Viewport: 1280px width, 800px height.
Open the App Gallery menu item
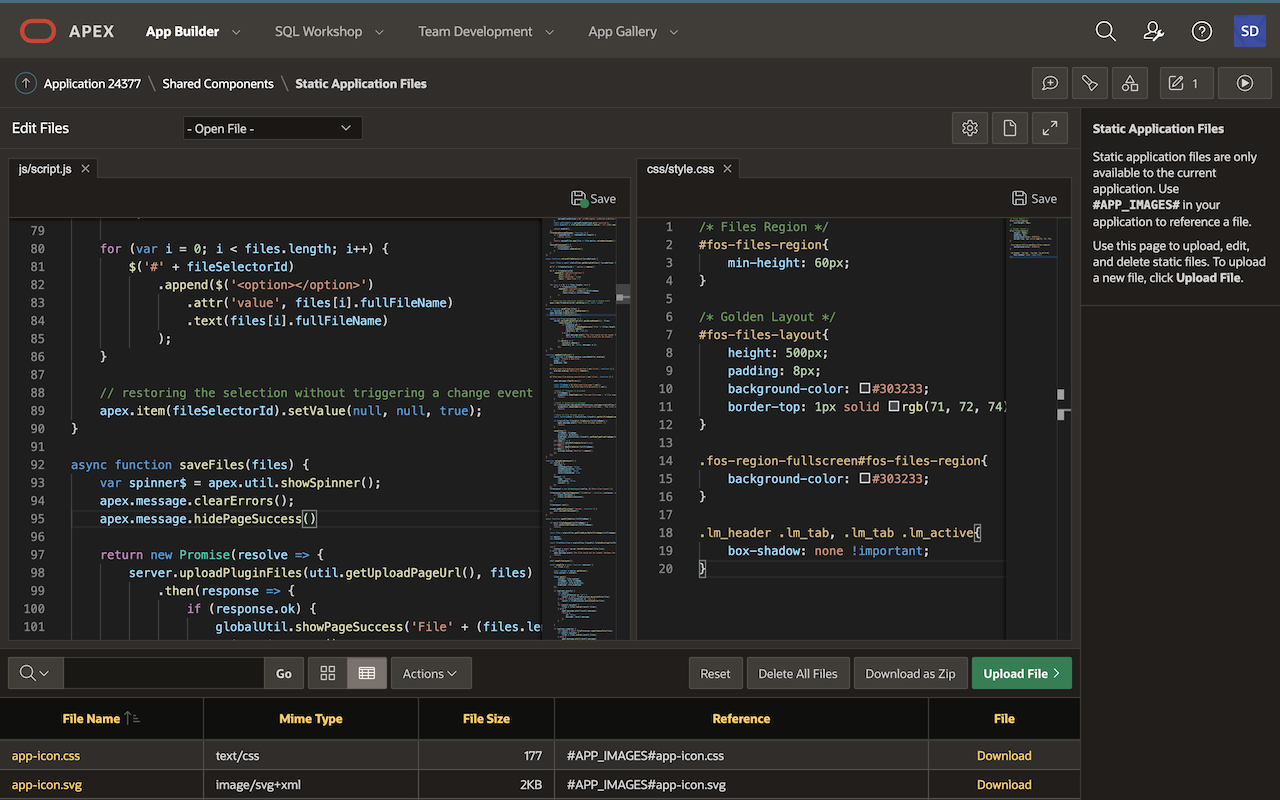(x=622, y=31)
